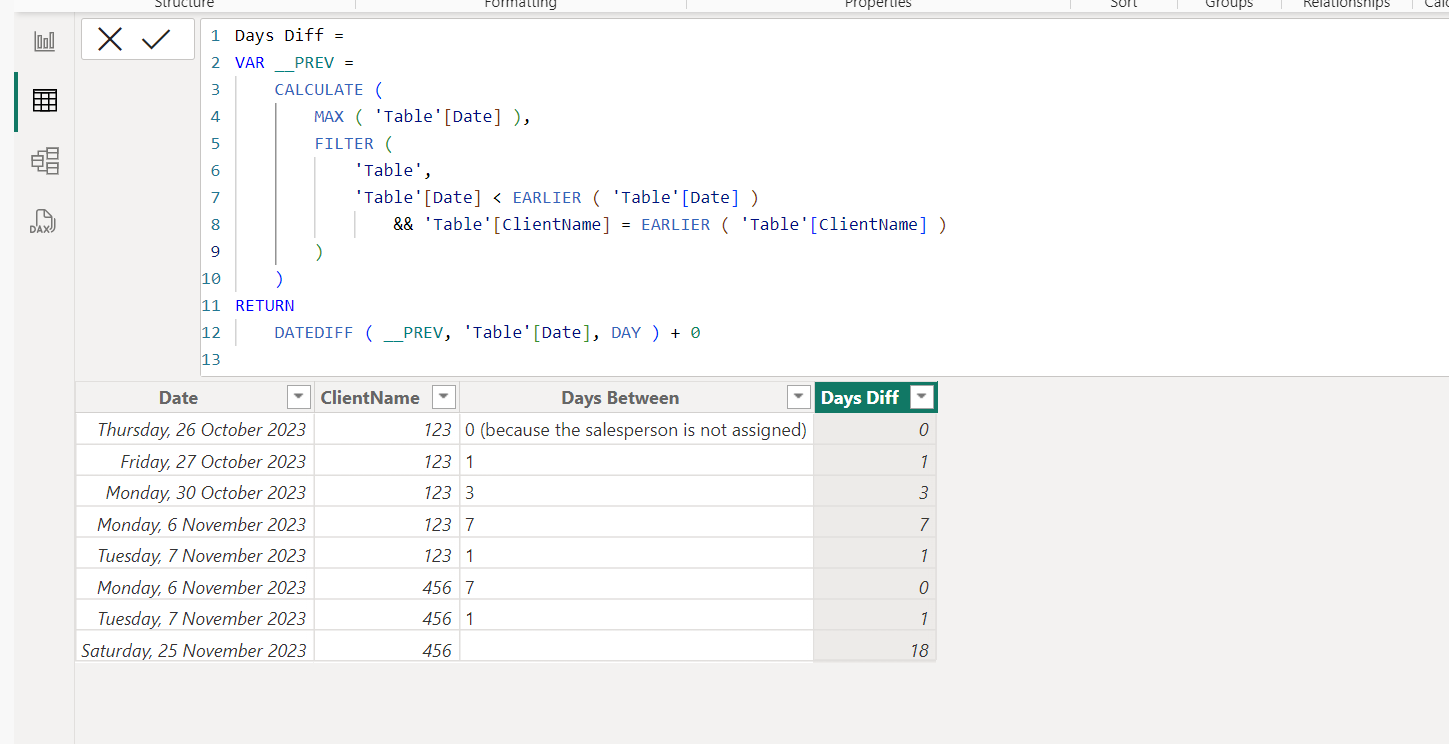Switch to the Table data view
Viewport: 1449px width, 744px height.
point(45,101)
